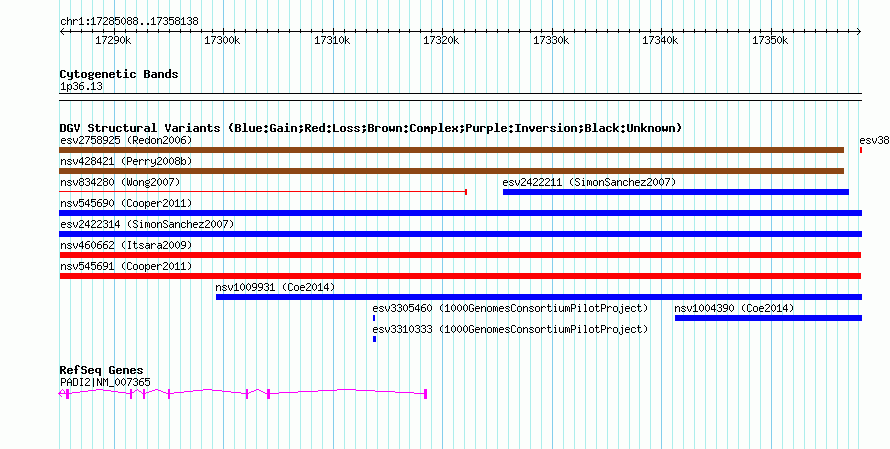
Task: Open the nsv428421 (Perry2008b) label
Action: point(126,161)
